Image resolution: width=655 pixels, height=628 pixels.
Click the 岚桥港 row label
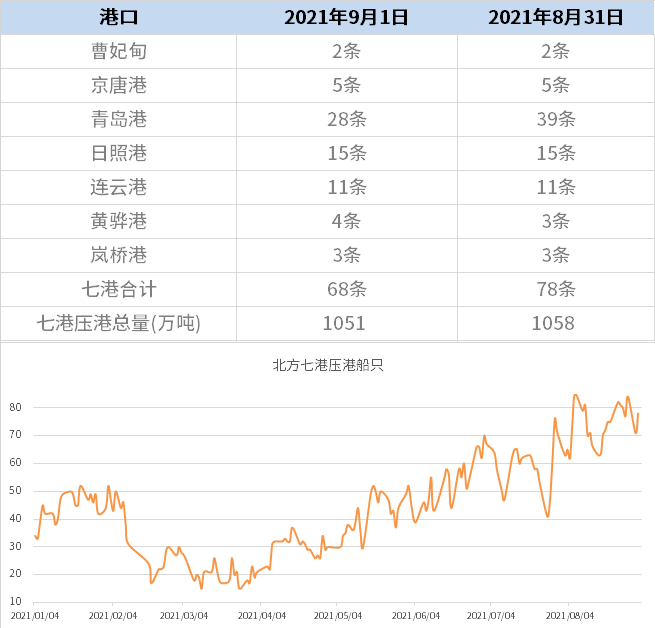click(118, 255)
